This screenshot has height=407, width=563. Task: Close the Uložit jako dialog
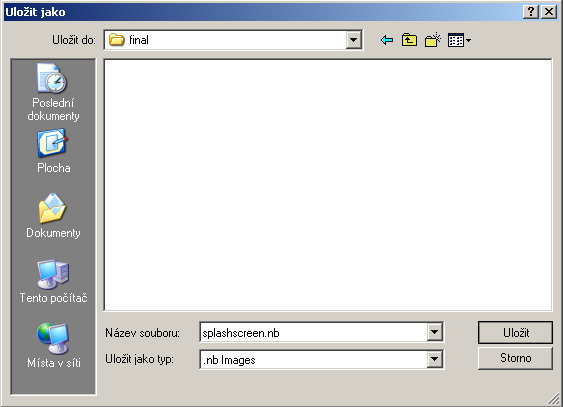click(x=549, y=12)
